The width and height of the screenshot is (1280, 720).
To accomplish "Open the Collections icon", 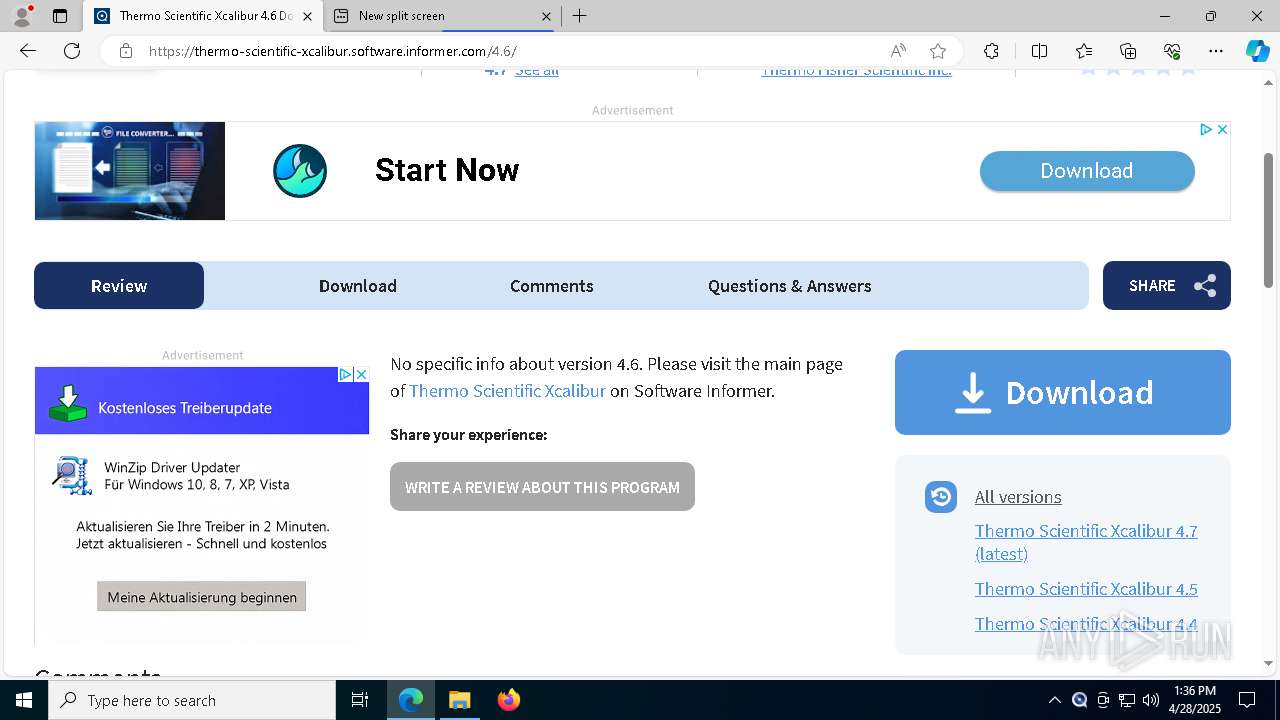I will (1128, 51).
